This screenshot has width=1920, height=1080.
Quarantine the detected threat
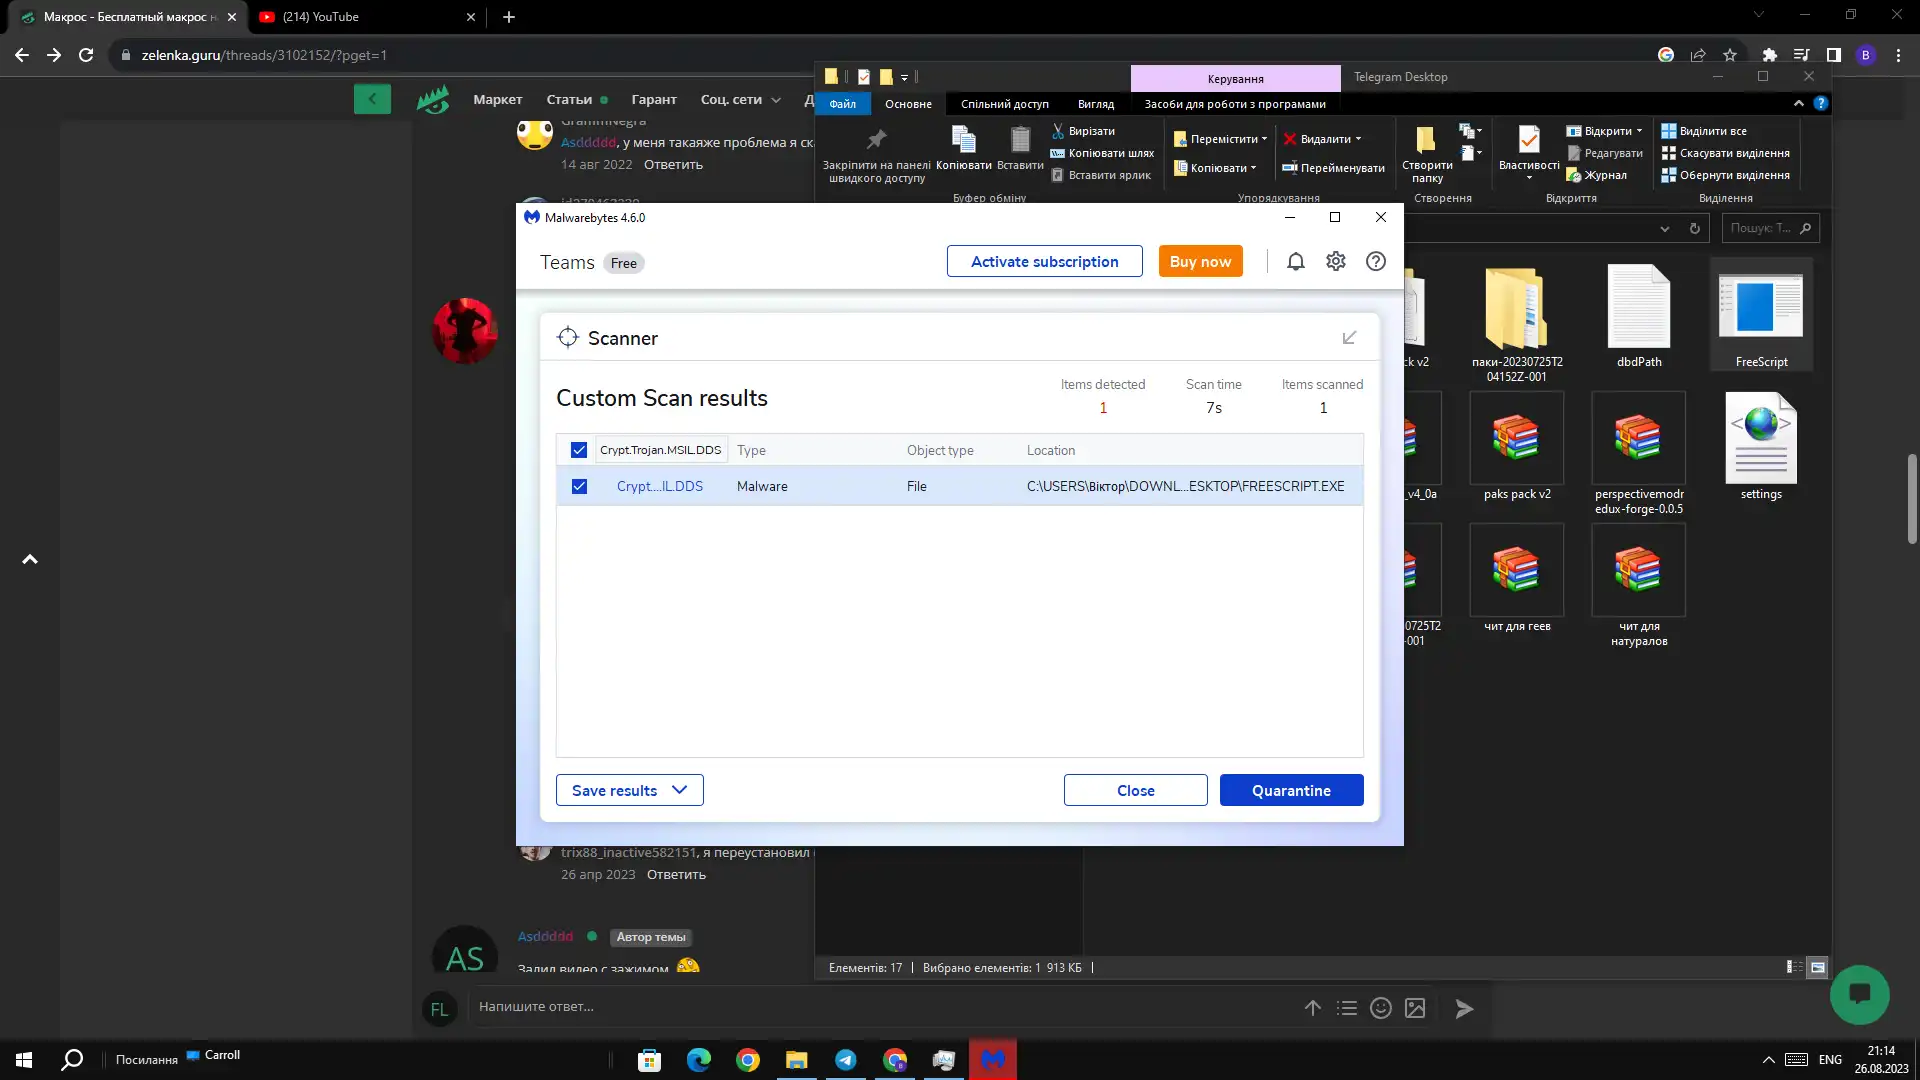[1291, 790]
